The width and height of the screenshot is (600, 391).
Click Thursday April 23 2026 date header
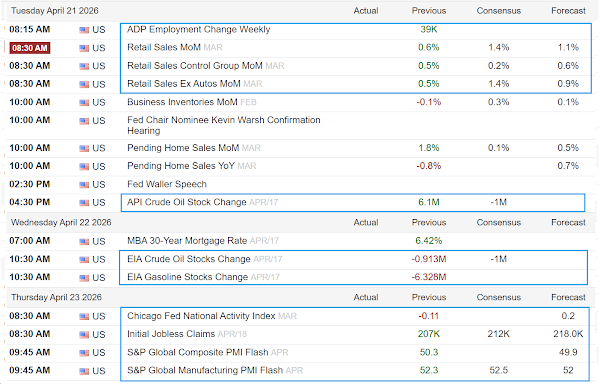coord(56,297)
